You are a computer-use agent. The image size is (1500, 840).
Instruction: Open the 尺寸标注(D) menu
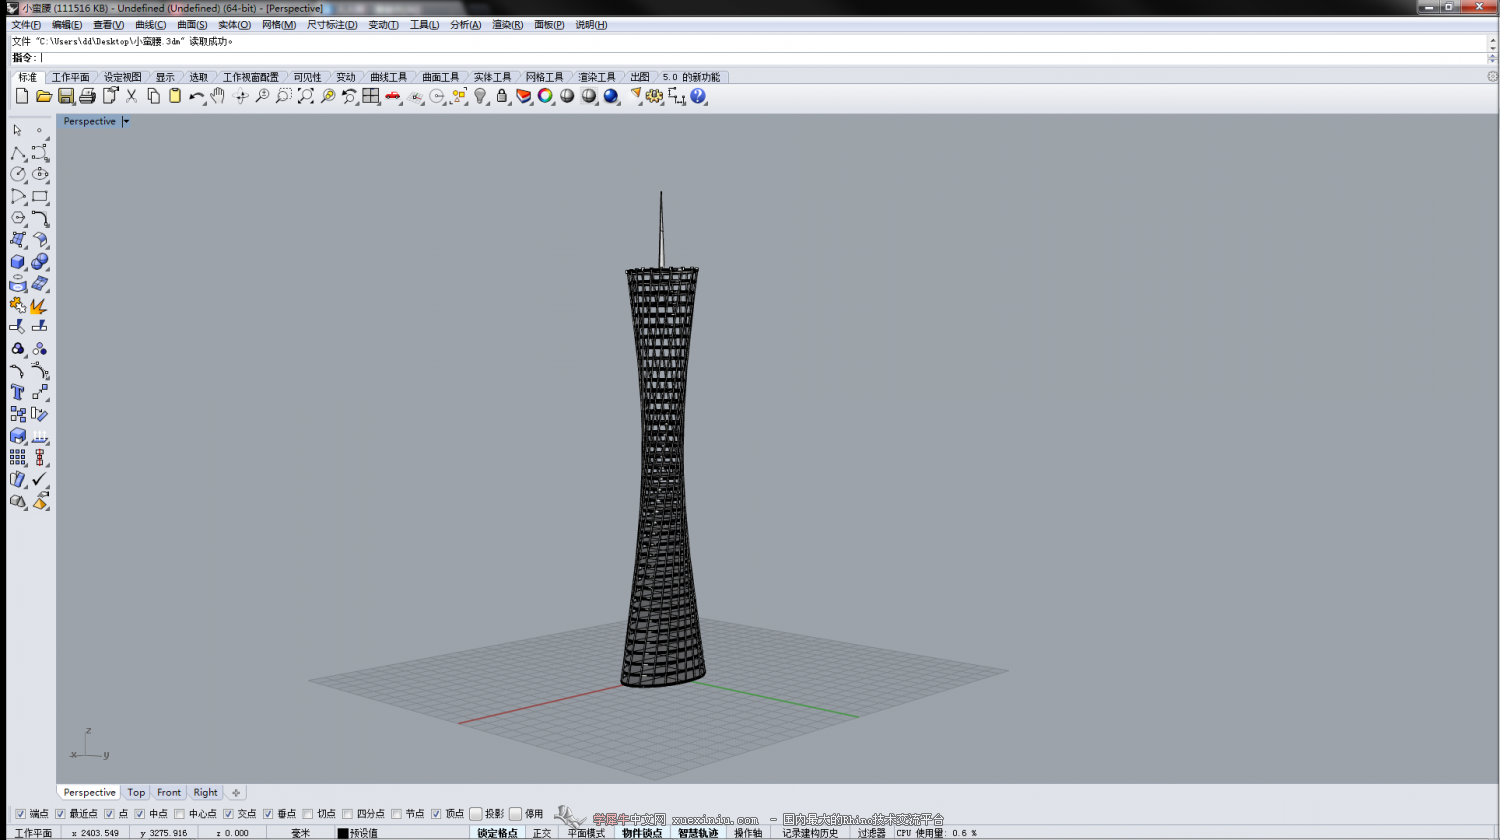[332, 25]
